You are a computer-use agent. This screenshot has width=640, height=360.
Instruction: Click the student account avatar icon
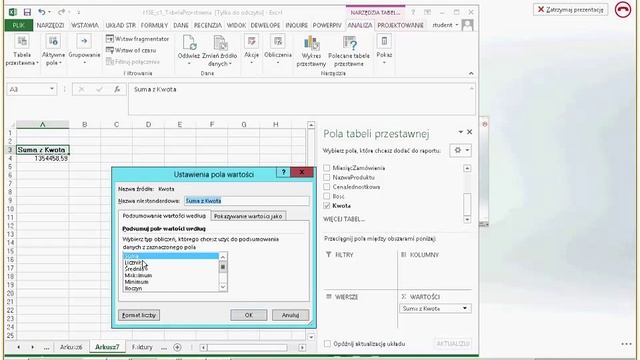(x=467, y=25)
